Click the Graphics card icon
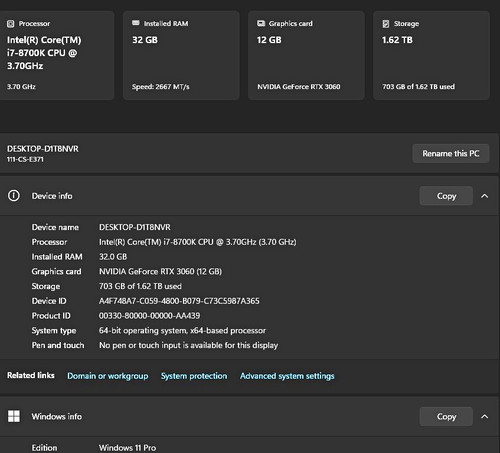500x453 pixels. 261,23
